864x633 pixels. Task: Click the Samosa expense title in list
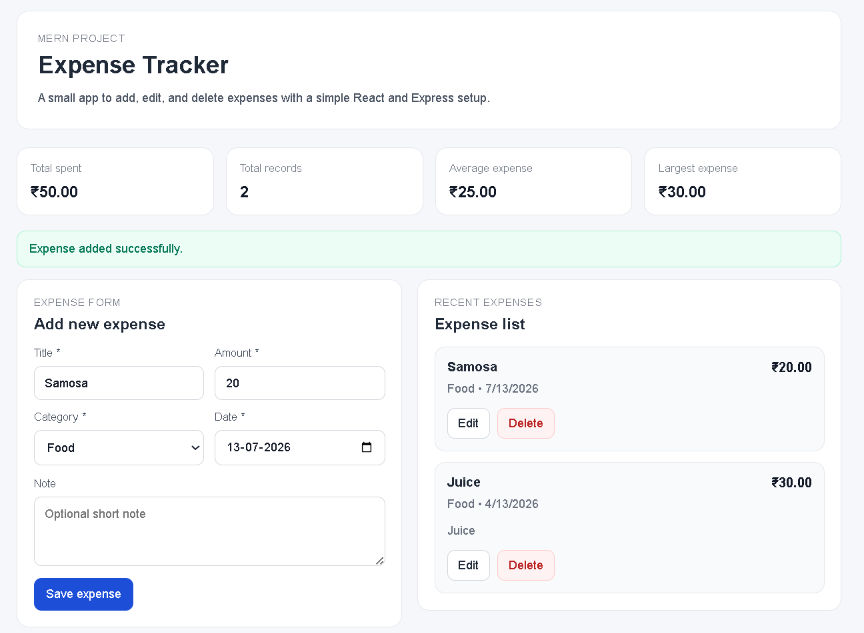(x=472, y=367)
